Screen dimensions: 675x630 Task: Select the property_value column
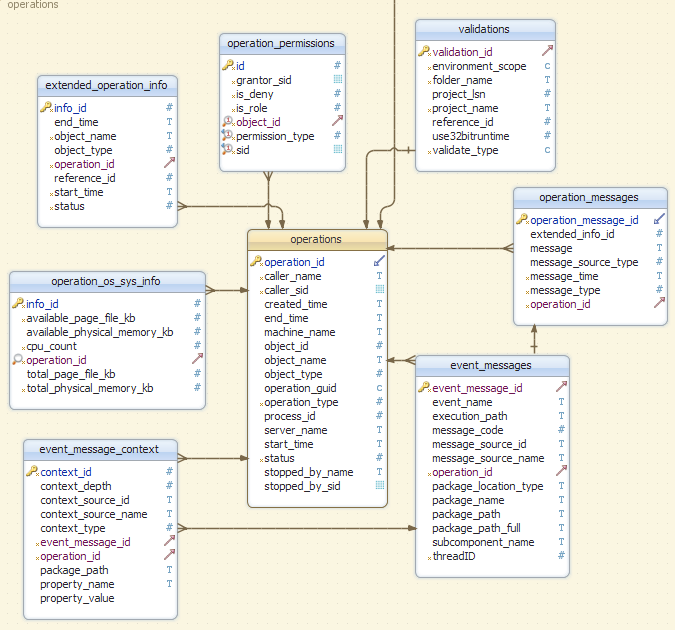[77, 598]
